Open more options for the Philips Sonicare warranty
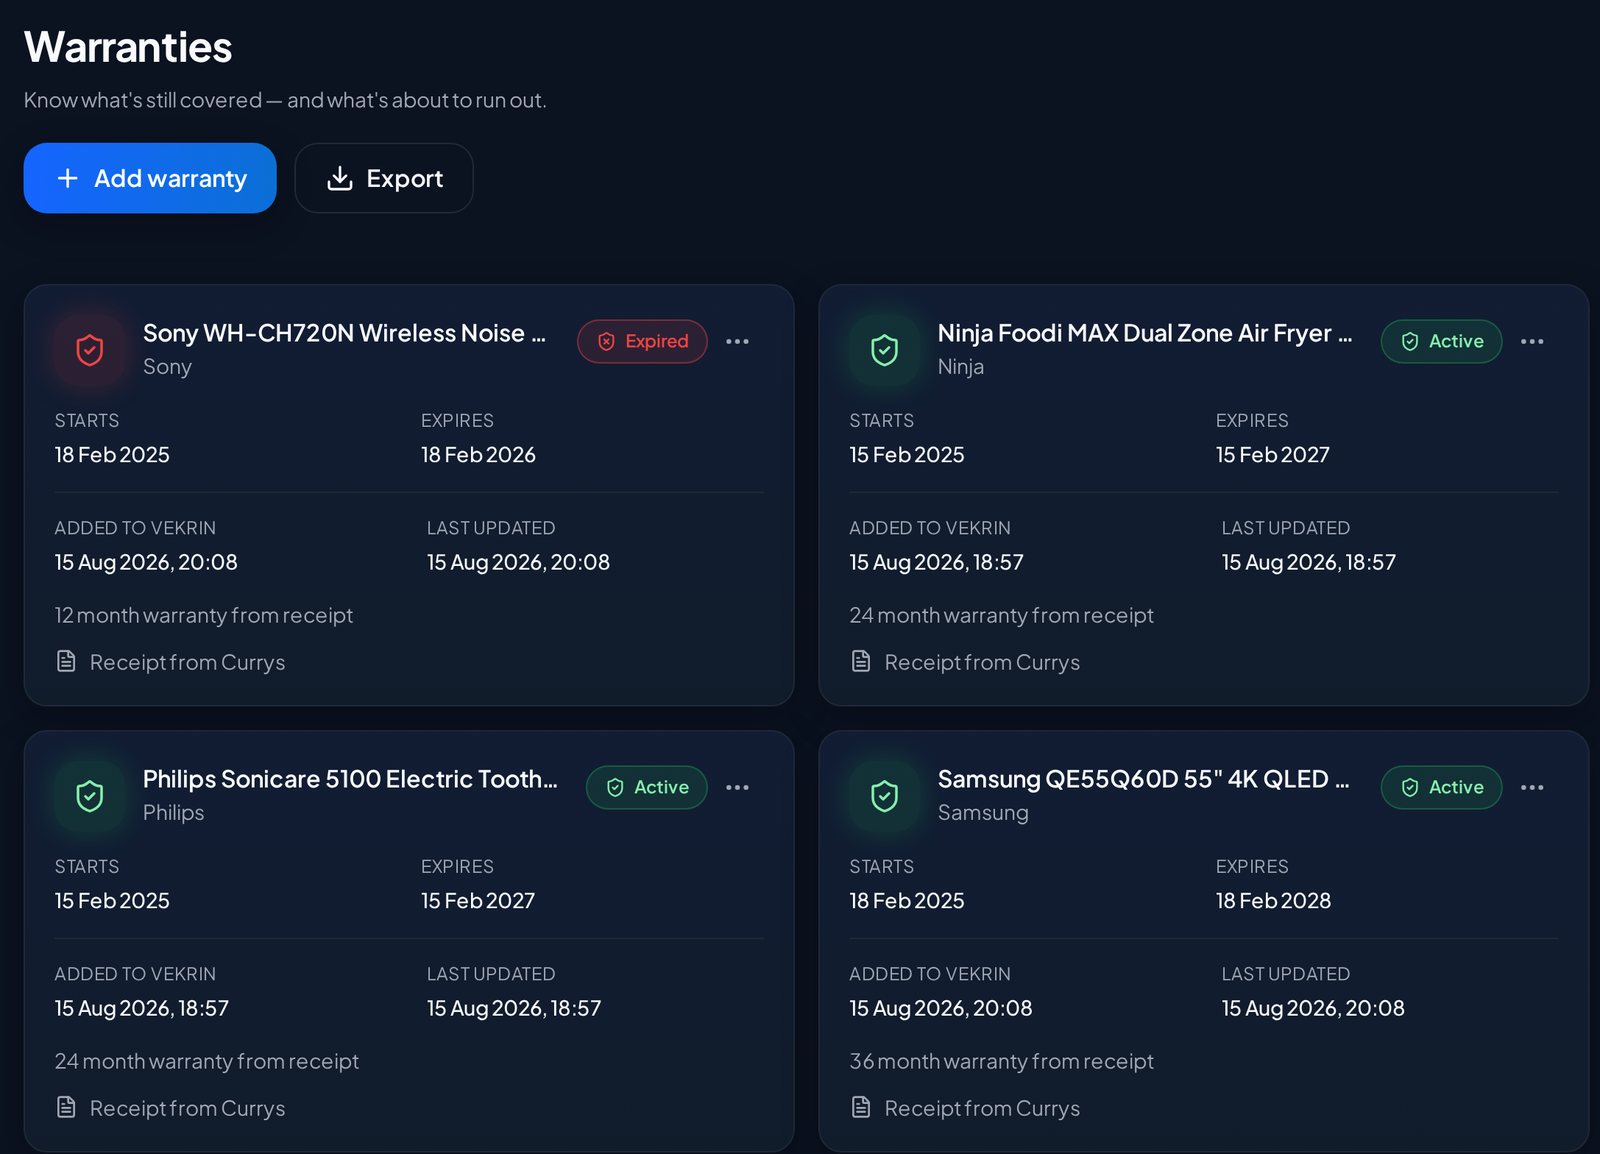 click(737, 788)
